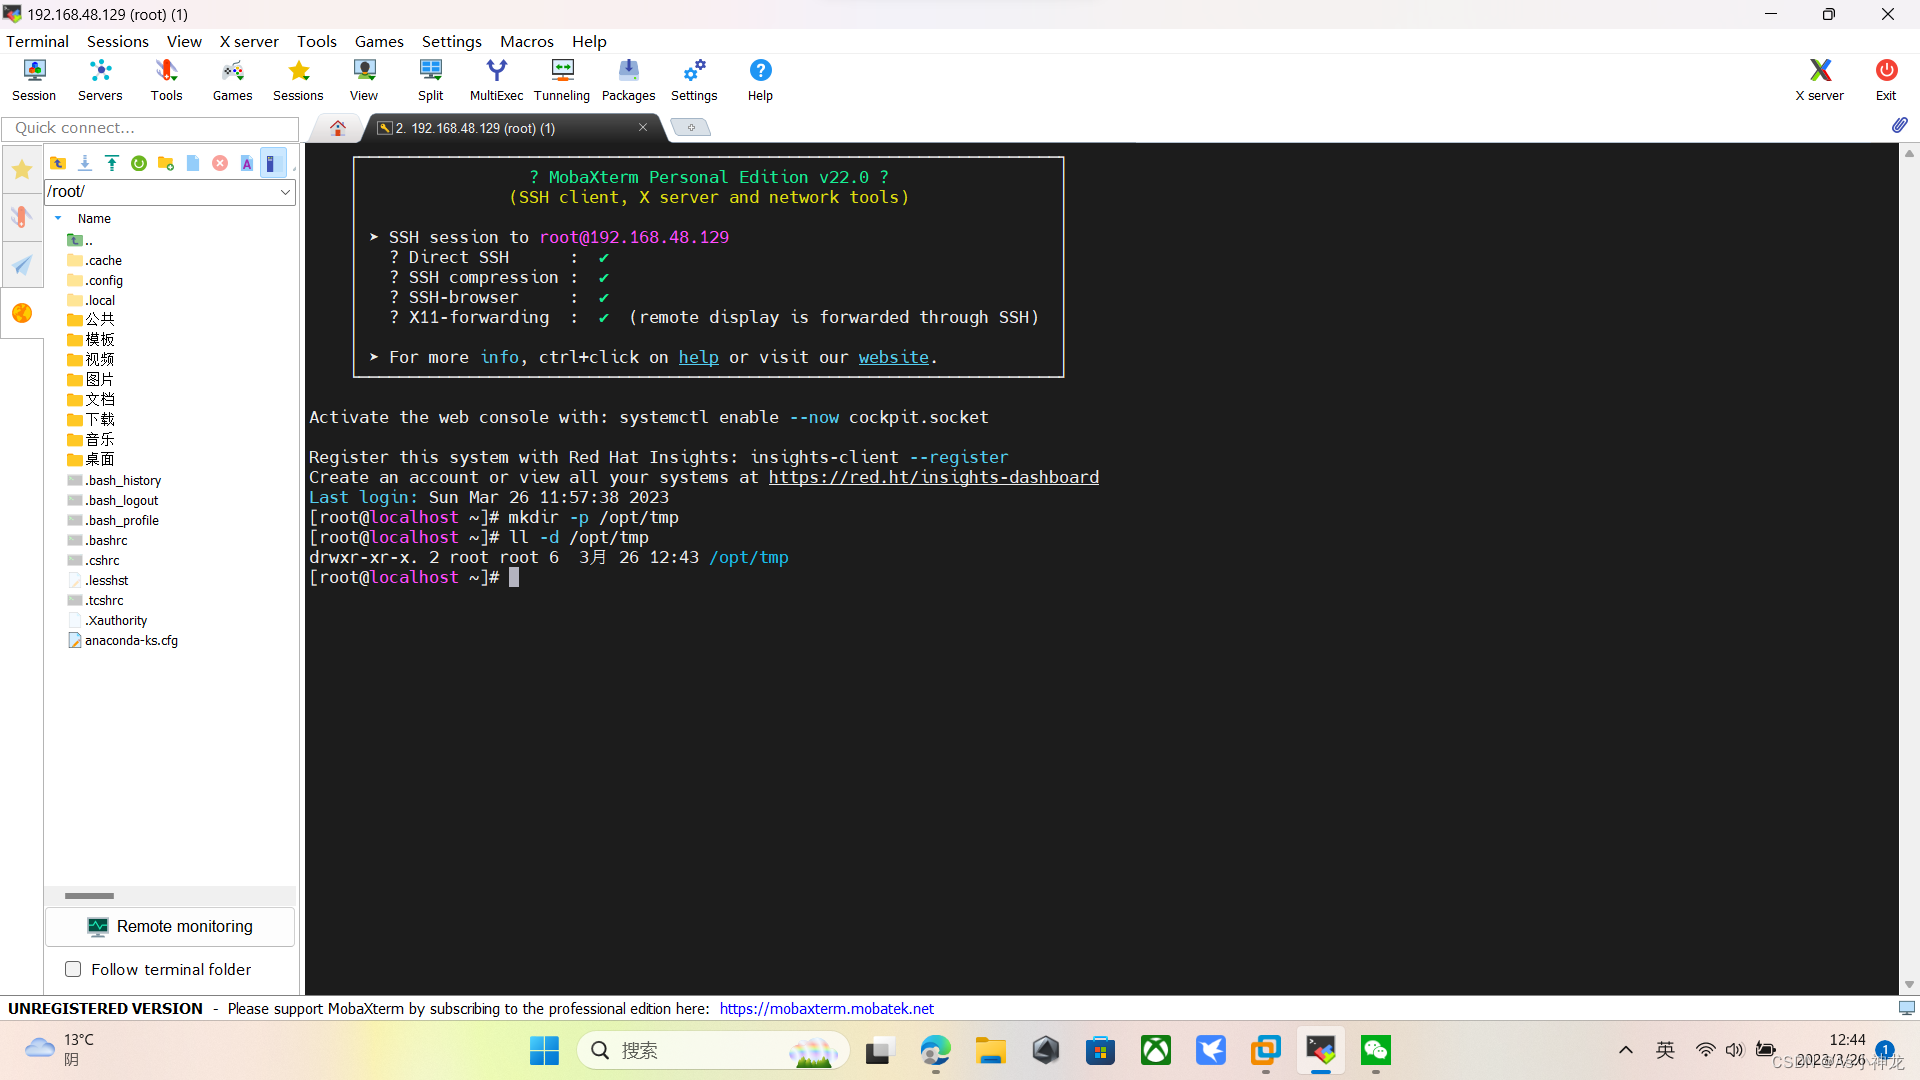This screenshot has width=1920, height=1080.
Task: Click the Split terminal icon
Action: point(430,80)
